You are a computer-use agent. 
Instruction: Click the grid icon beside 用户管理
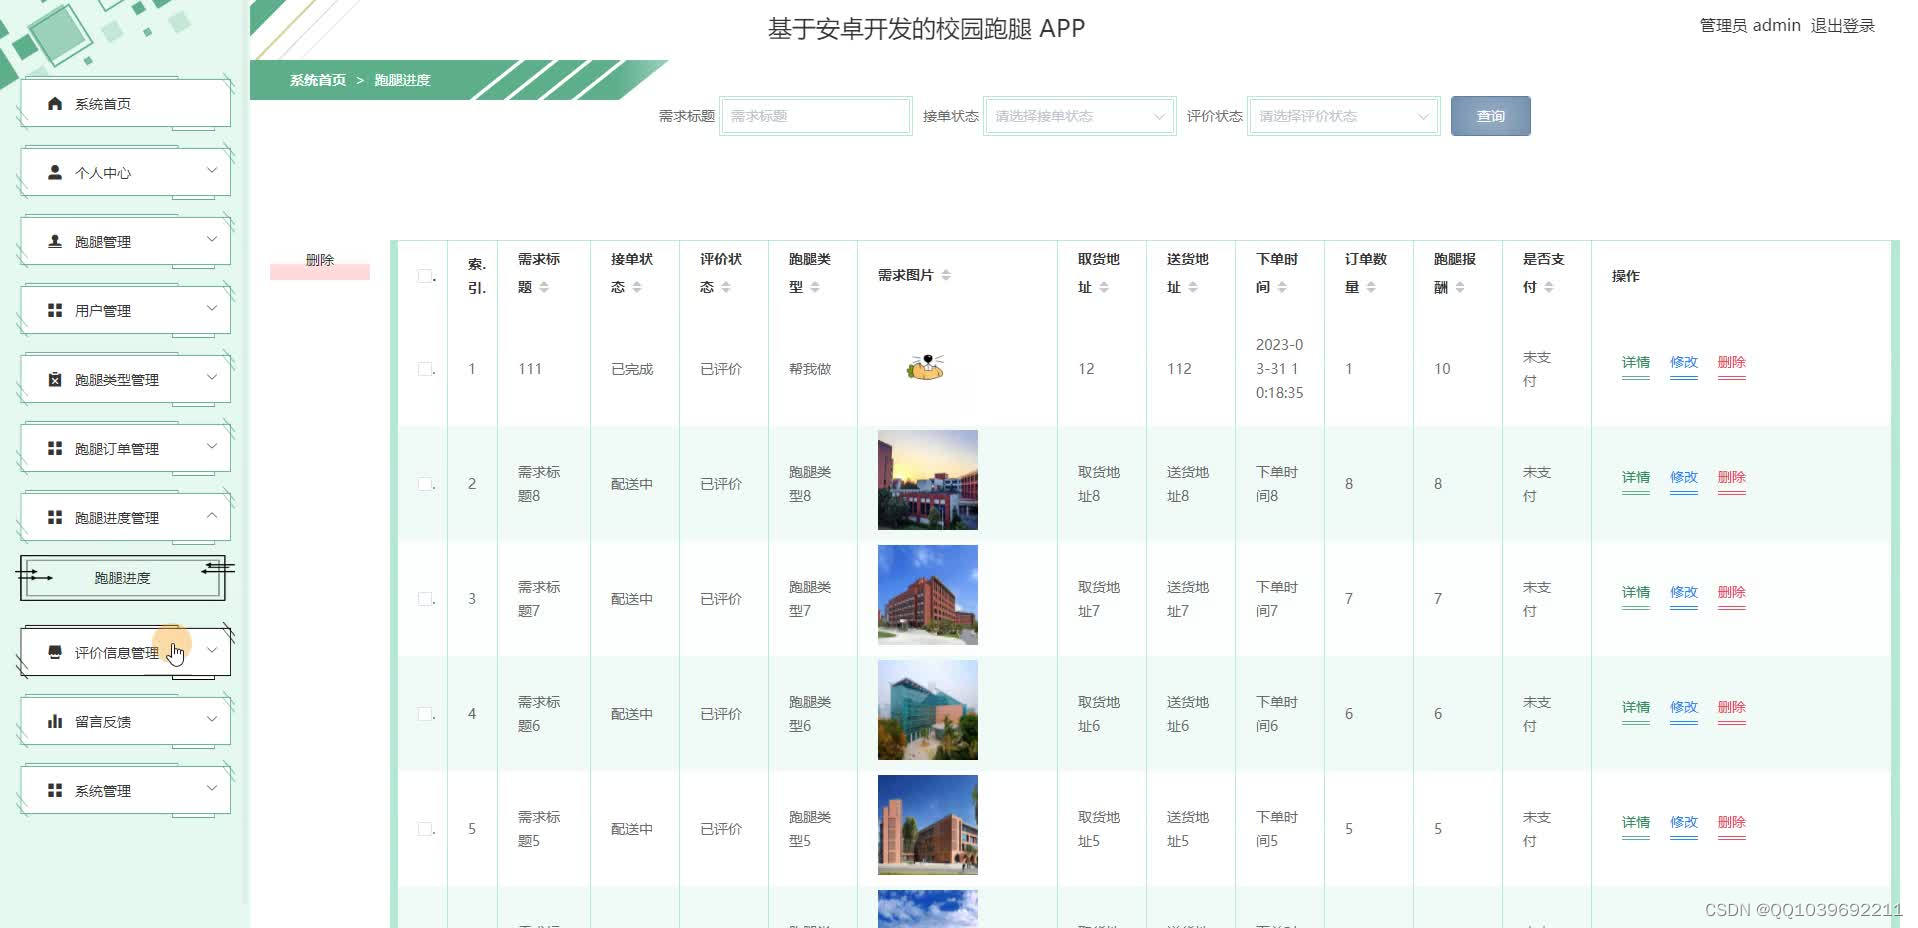pos(55,310)
